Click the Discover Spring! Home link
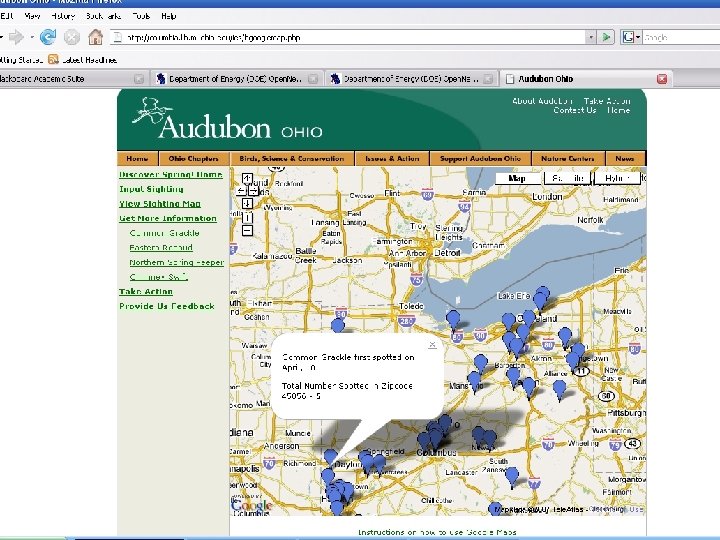The width and height of the screenshot is (720, 540). [x=171, y=174]
